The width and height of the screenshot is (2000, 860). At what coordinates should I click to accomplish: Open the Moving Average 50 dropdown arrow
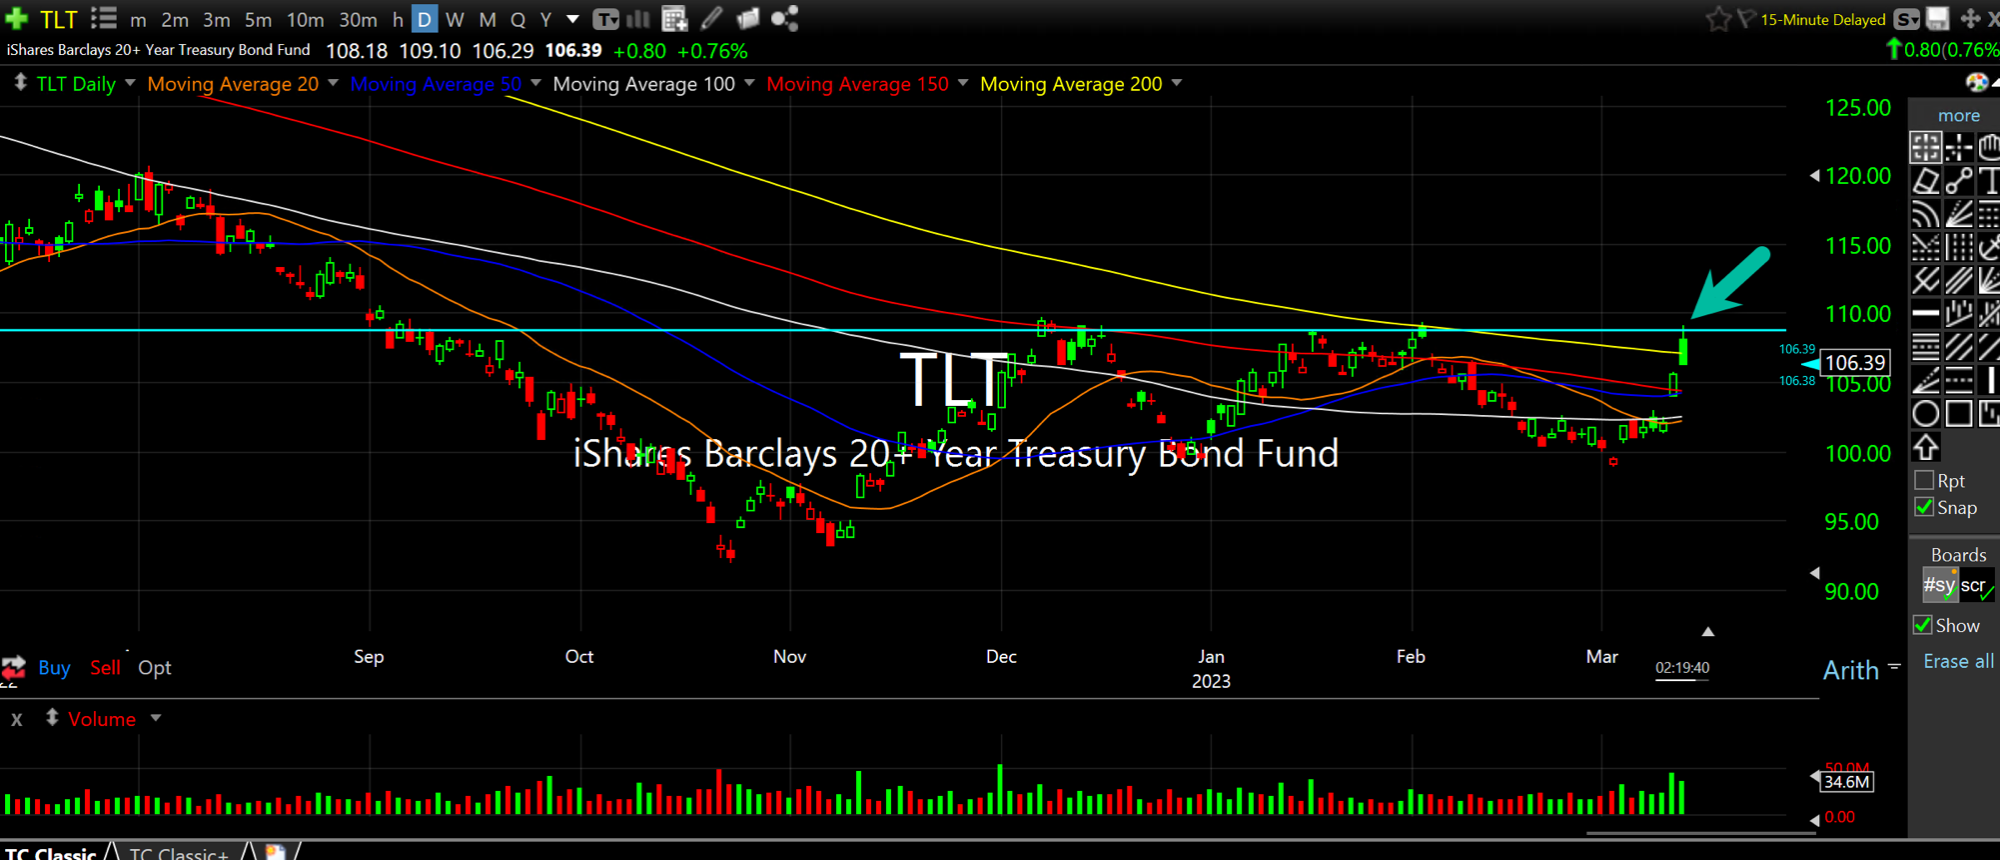pos(536,83)
